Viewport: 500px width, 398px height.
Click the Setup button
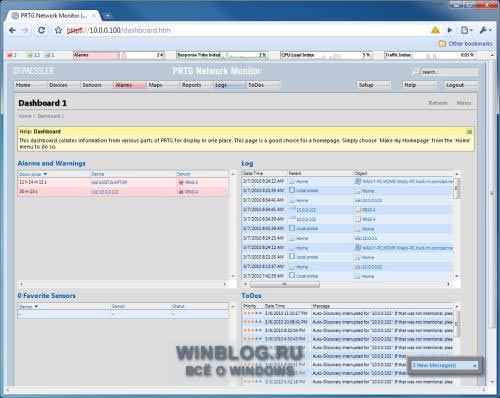(374, 85)
